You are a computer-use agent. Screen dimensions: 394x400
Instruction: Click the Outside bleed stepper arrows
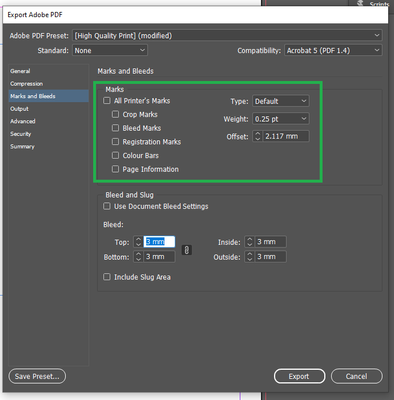click(249, 257)
